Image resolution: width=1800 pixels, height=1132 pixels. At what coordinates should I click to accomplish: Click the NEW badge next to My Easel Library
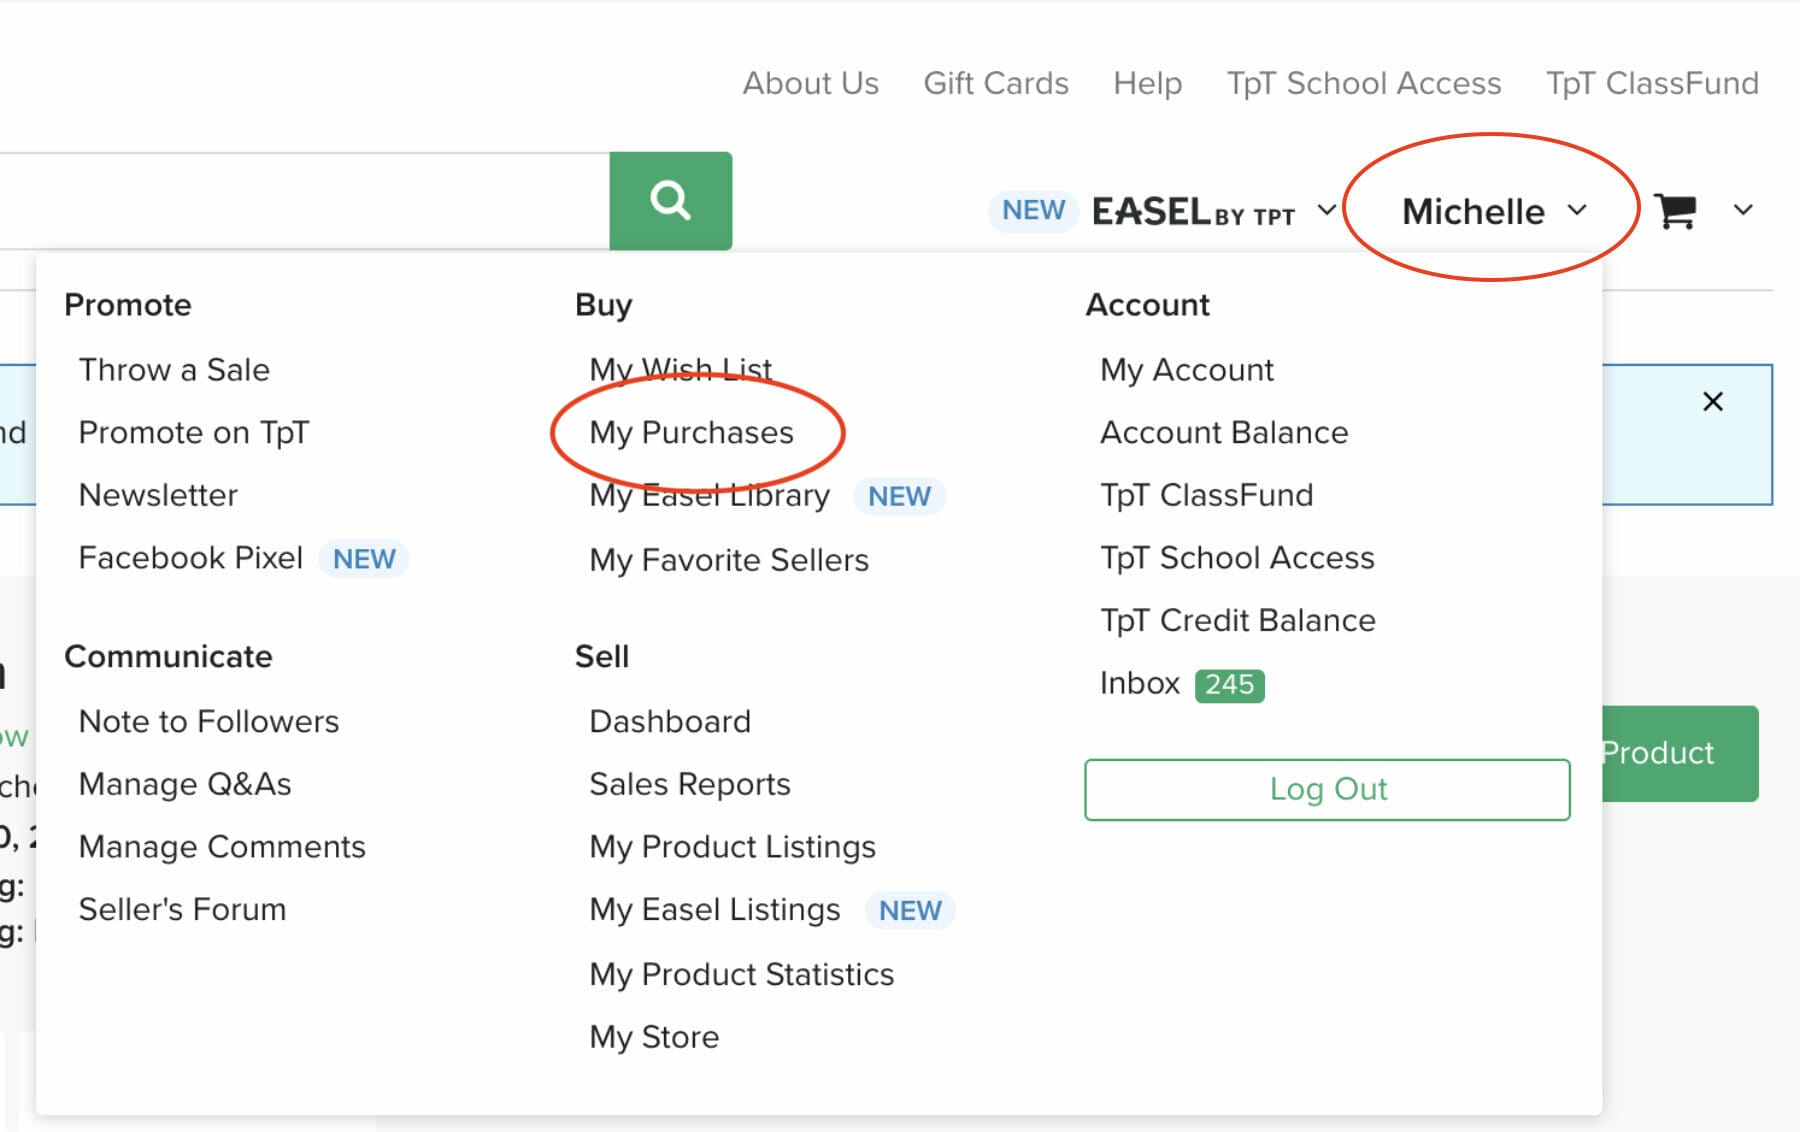tap(899, 496)
